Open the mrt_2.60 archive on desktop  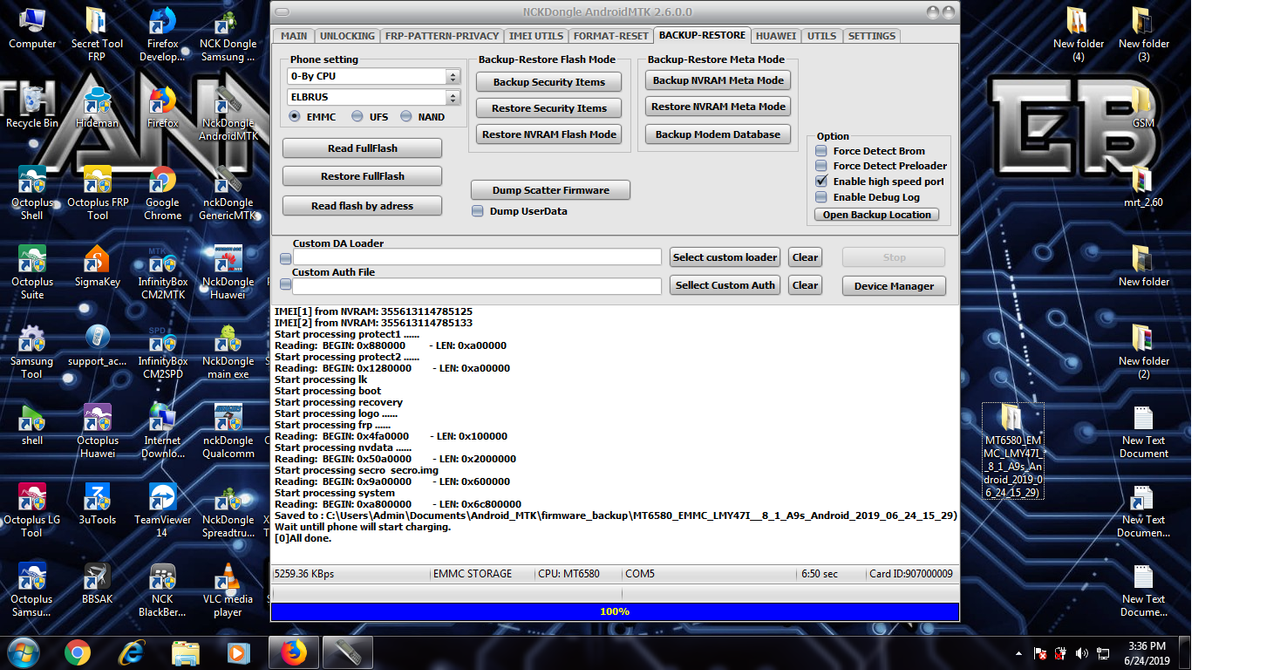click(x=1143, y=186)
